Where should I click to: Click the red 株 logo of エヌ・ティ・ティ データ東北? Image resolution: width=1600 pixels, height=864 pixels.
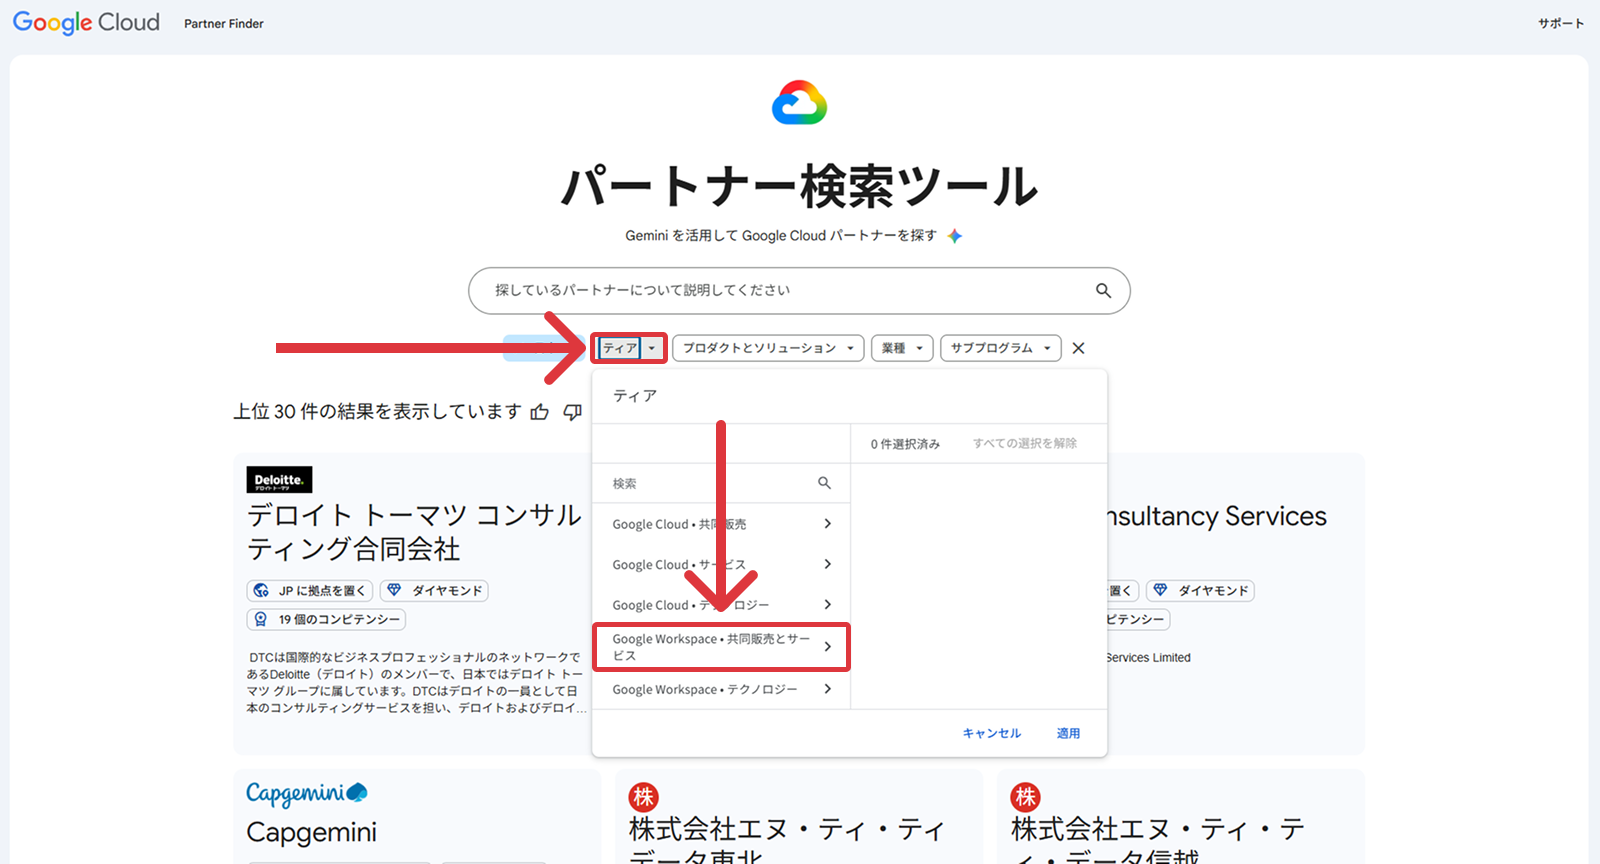point(643,797)
